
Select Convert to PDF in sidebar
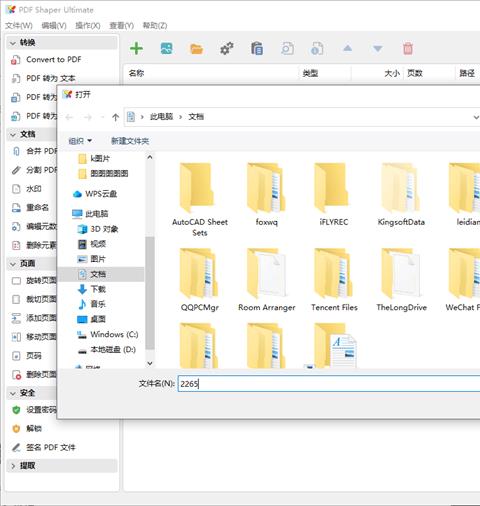tap(54, 60)
